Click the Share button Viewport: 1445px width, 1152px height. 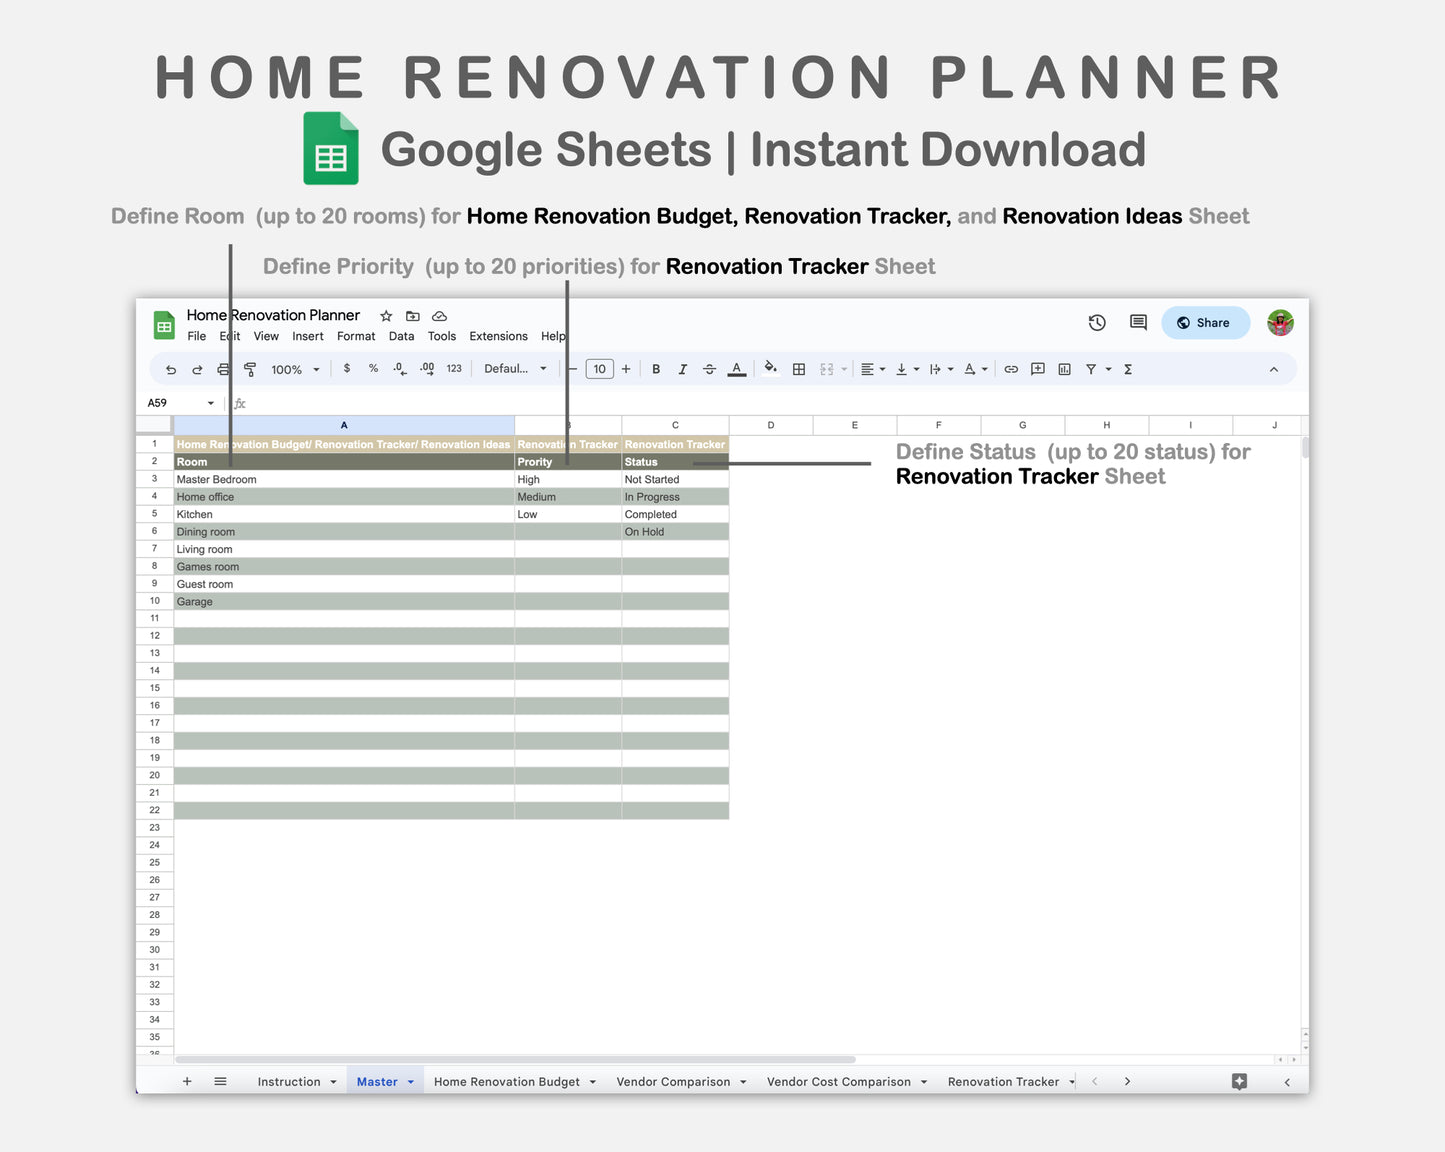(x=1205, y=323)
